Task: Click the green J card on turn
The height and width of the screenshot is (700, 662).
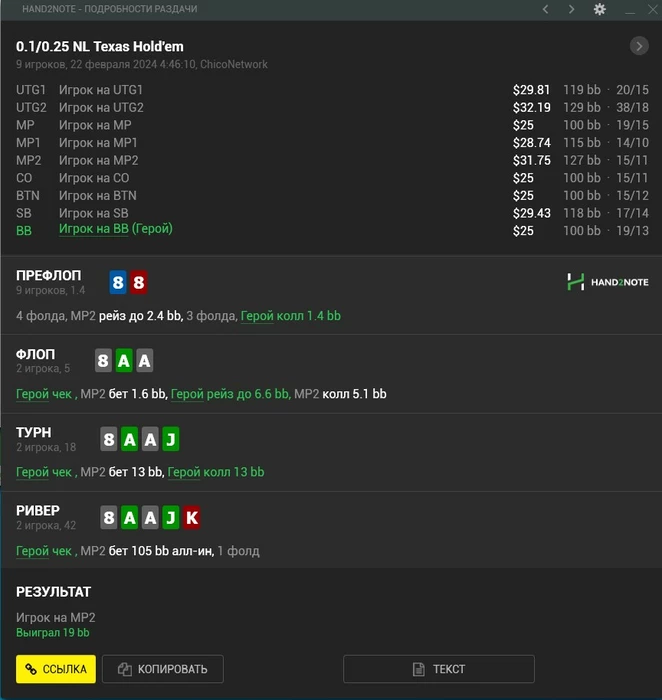Action: [x=171, y=439]
